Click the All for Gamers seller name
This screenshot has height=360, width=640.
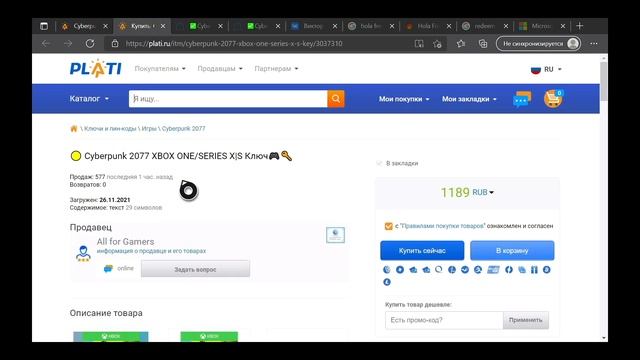click(125, 242)
